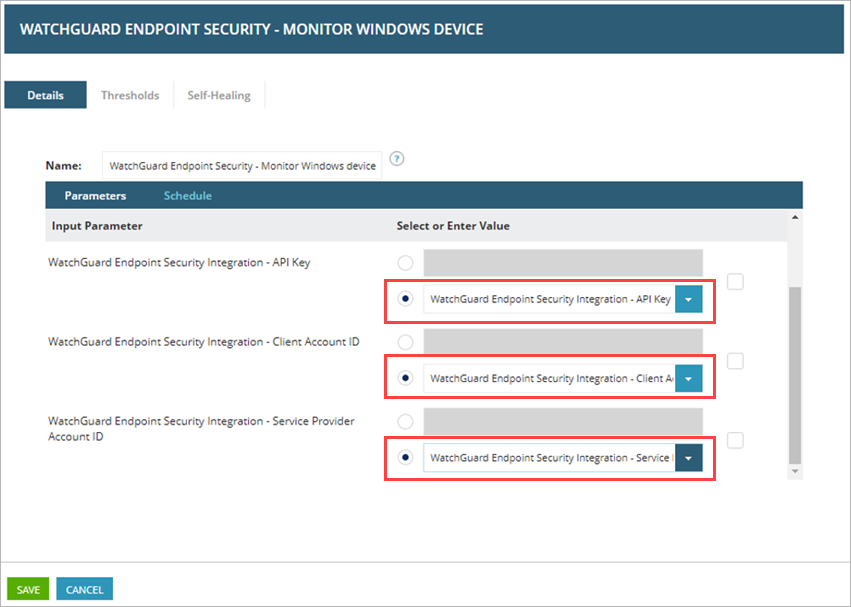Screen dimensions: 851x607
Task: Switch to the Thresholds tab
Action: pos(130,95)
